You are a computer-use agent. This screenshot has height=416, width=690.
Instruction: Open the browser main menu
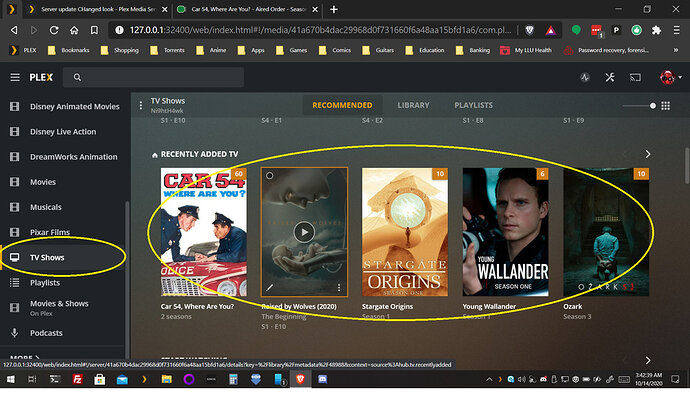(x=676, y=30)
